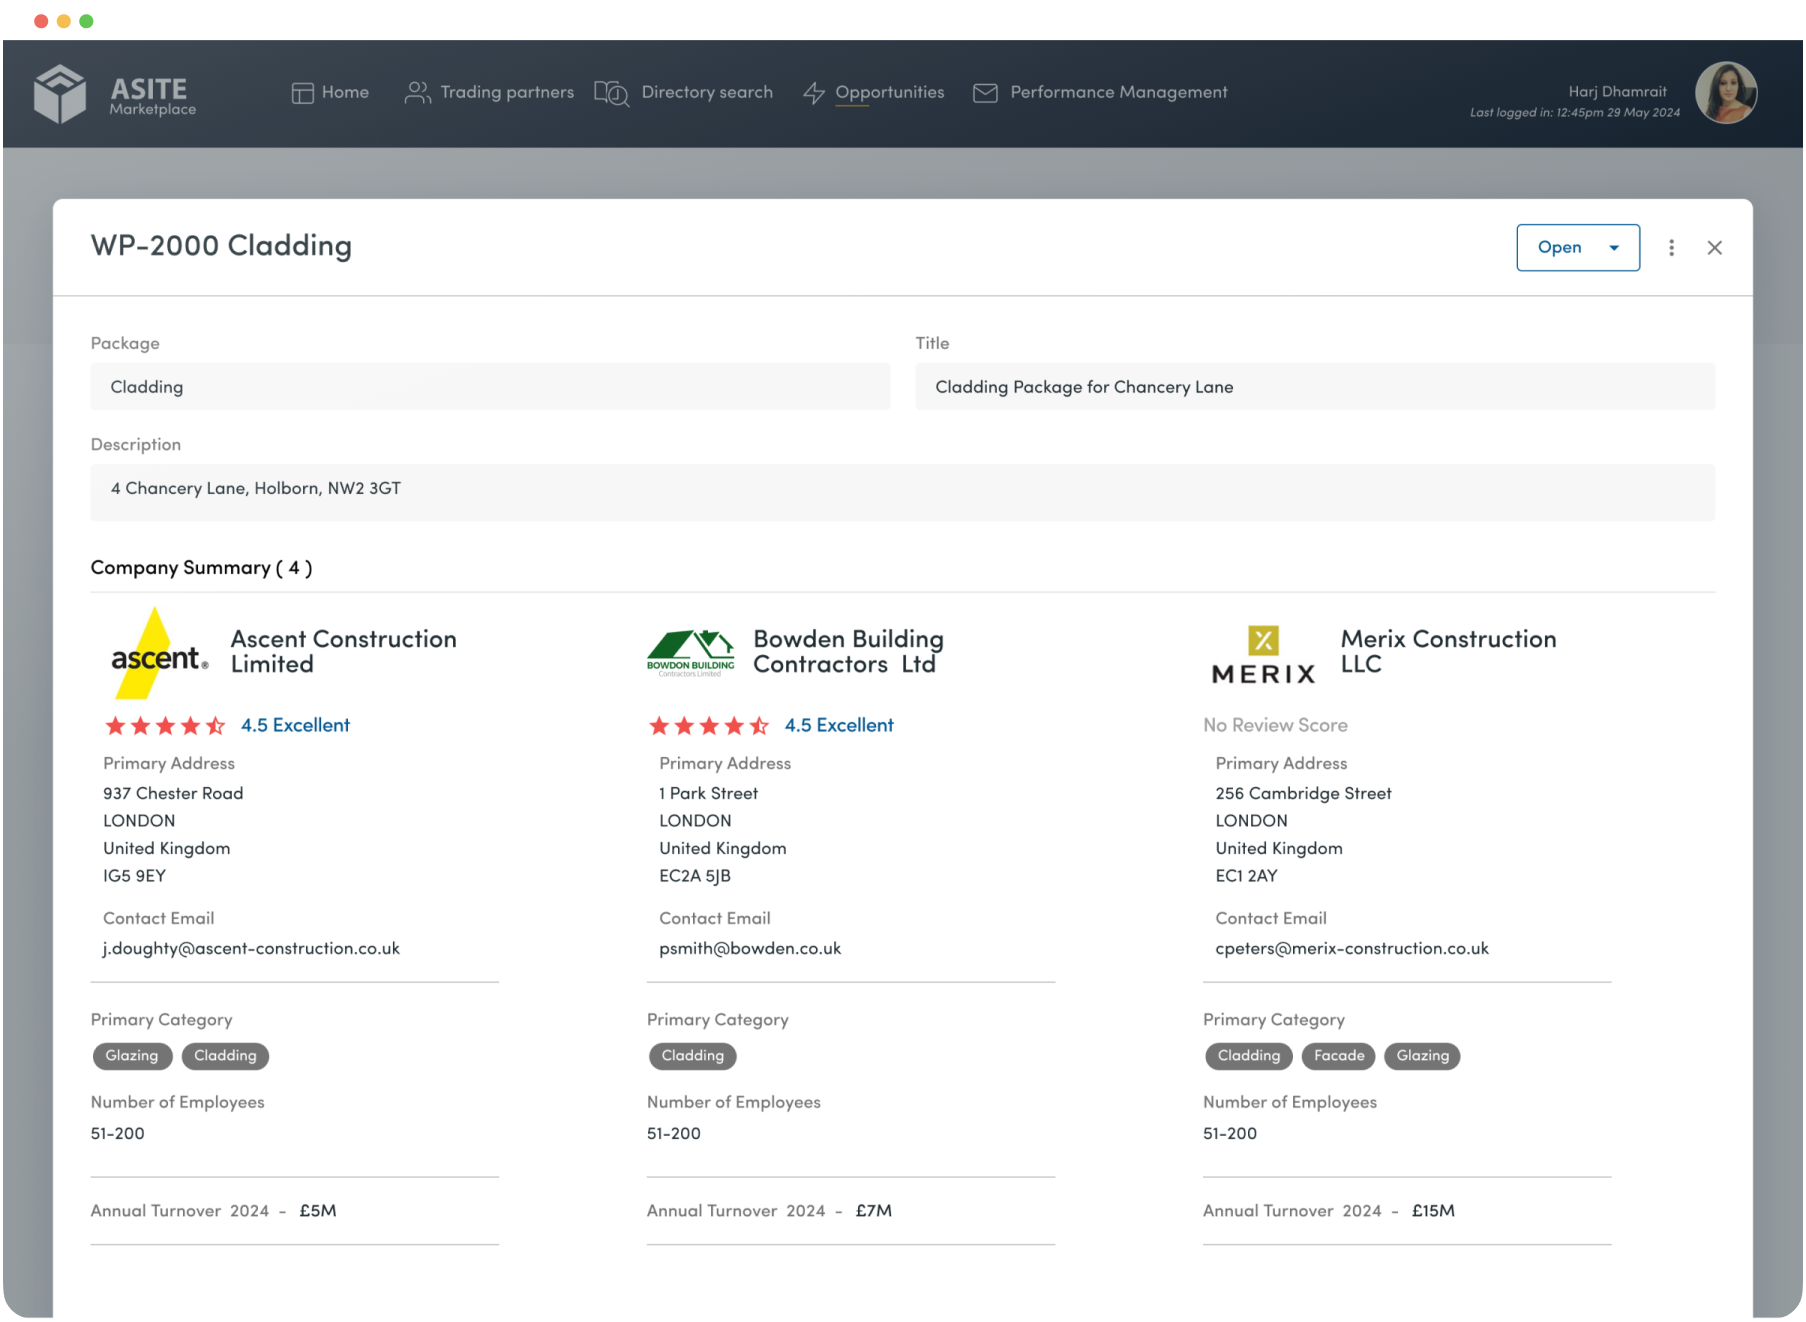Viewport: 1806px width, 1322px height.
Task: Open Directory search via its icon
Action: tap(610, 92)
